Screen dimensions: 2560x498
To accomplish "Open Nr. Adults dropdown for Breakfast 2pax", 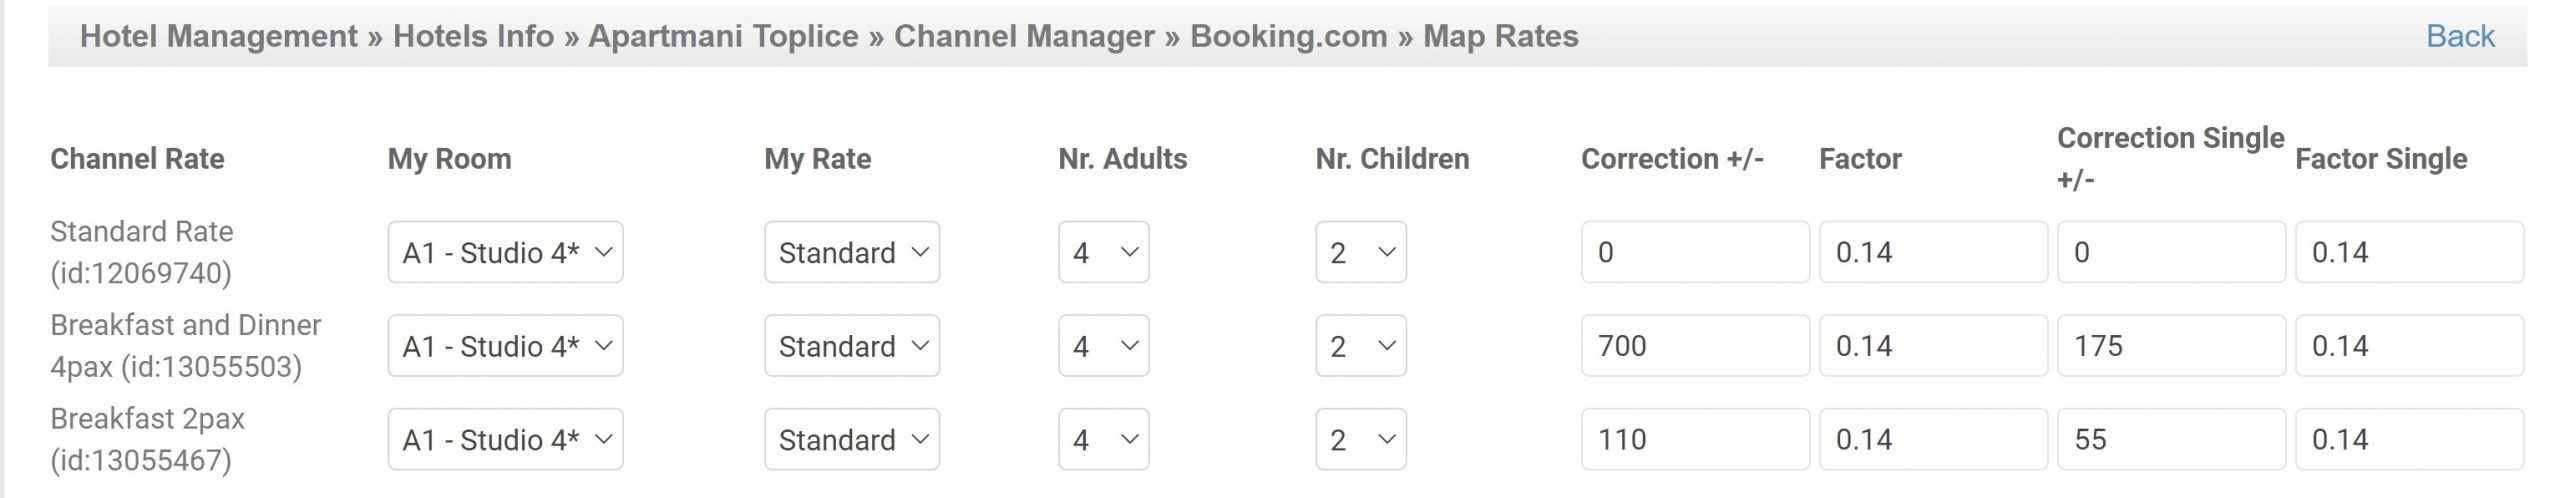I will [x=1103, y=439].
